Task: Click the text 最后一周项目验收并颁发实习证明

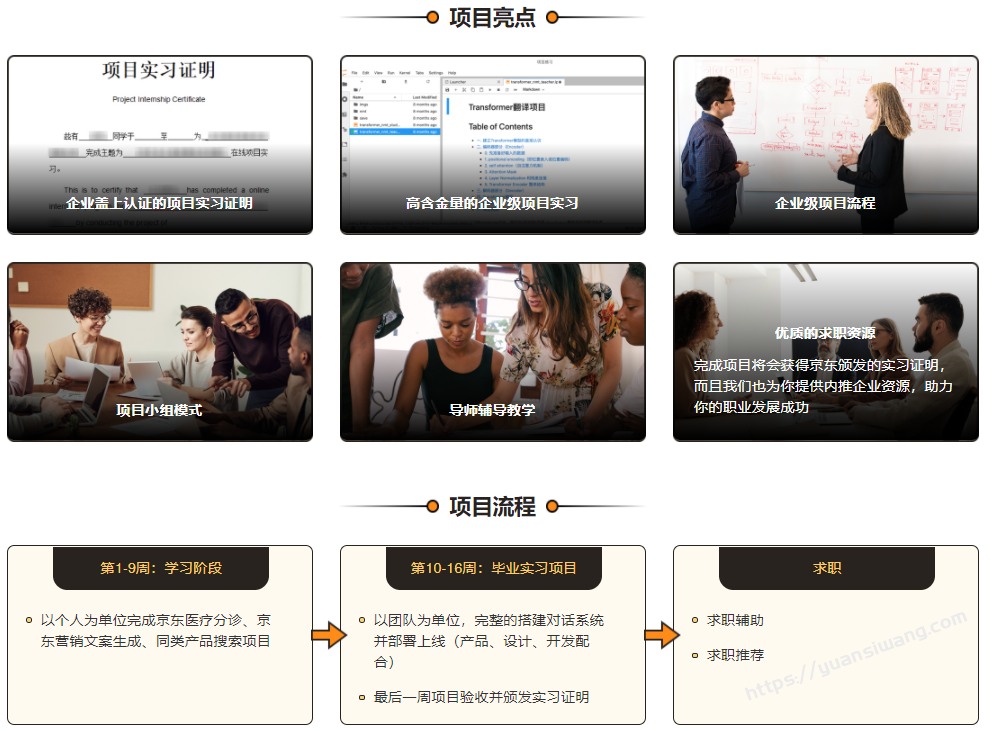Action: click(x=482, y=697)
